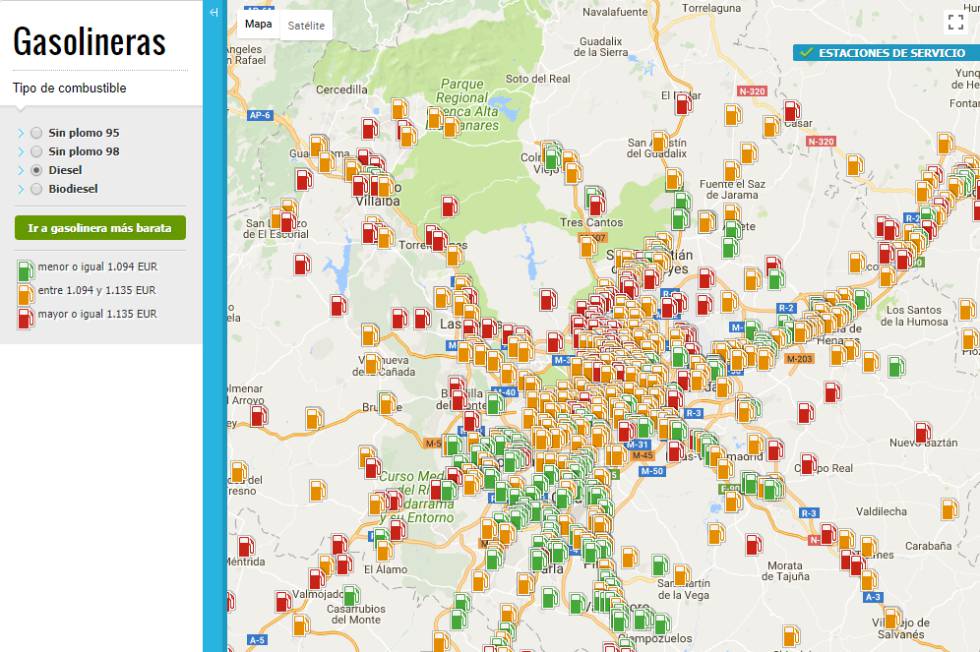Open the orange marker at Villarejo de Salvanés
The width and height of the screenshot is (980, 652).
tap(892, 618)
